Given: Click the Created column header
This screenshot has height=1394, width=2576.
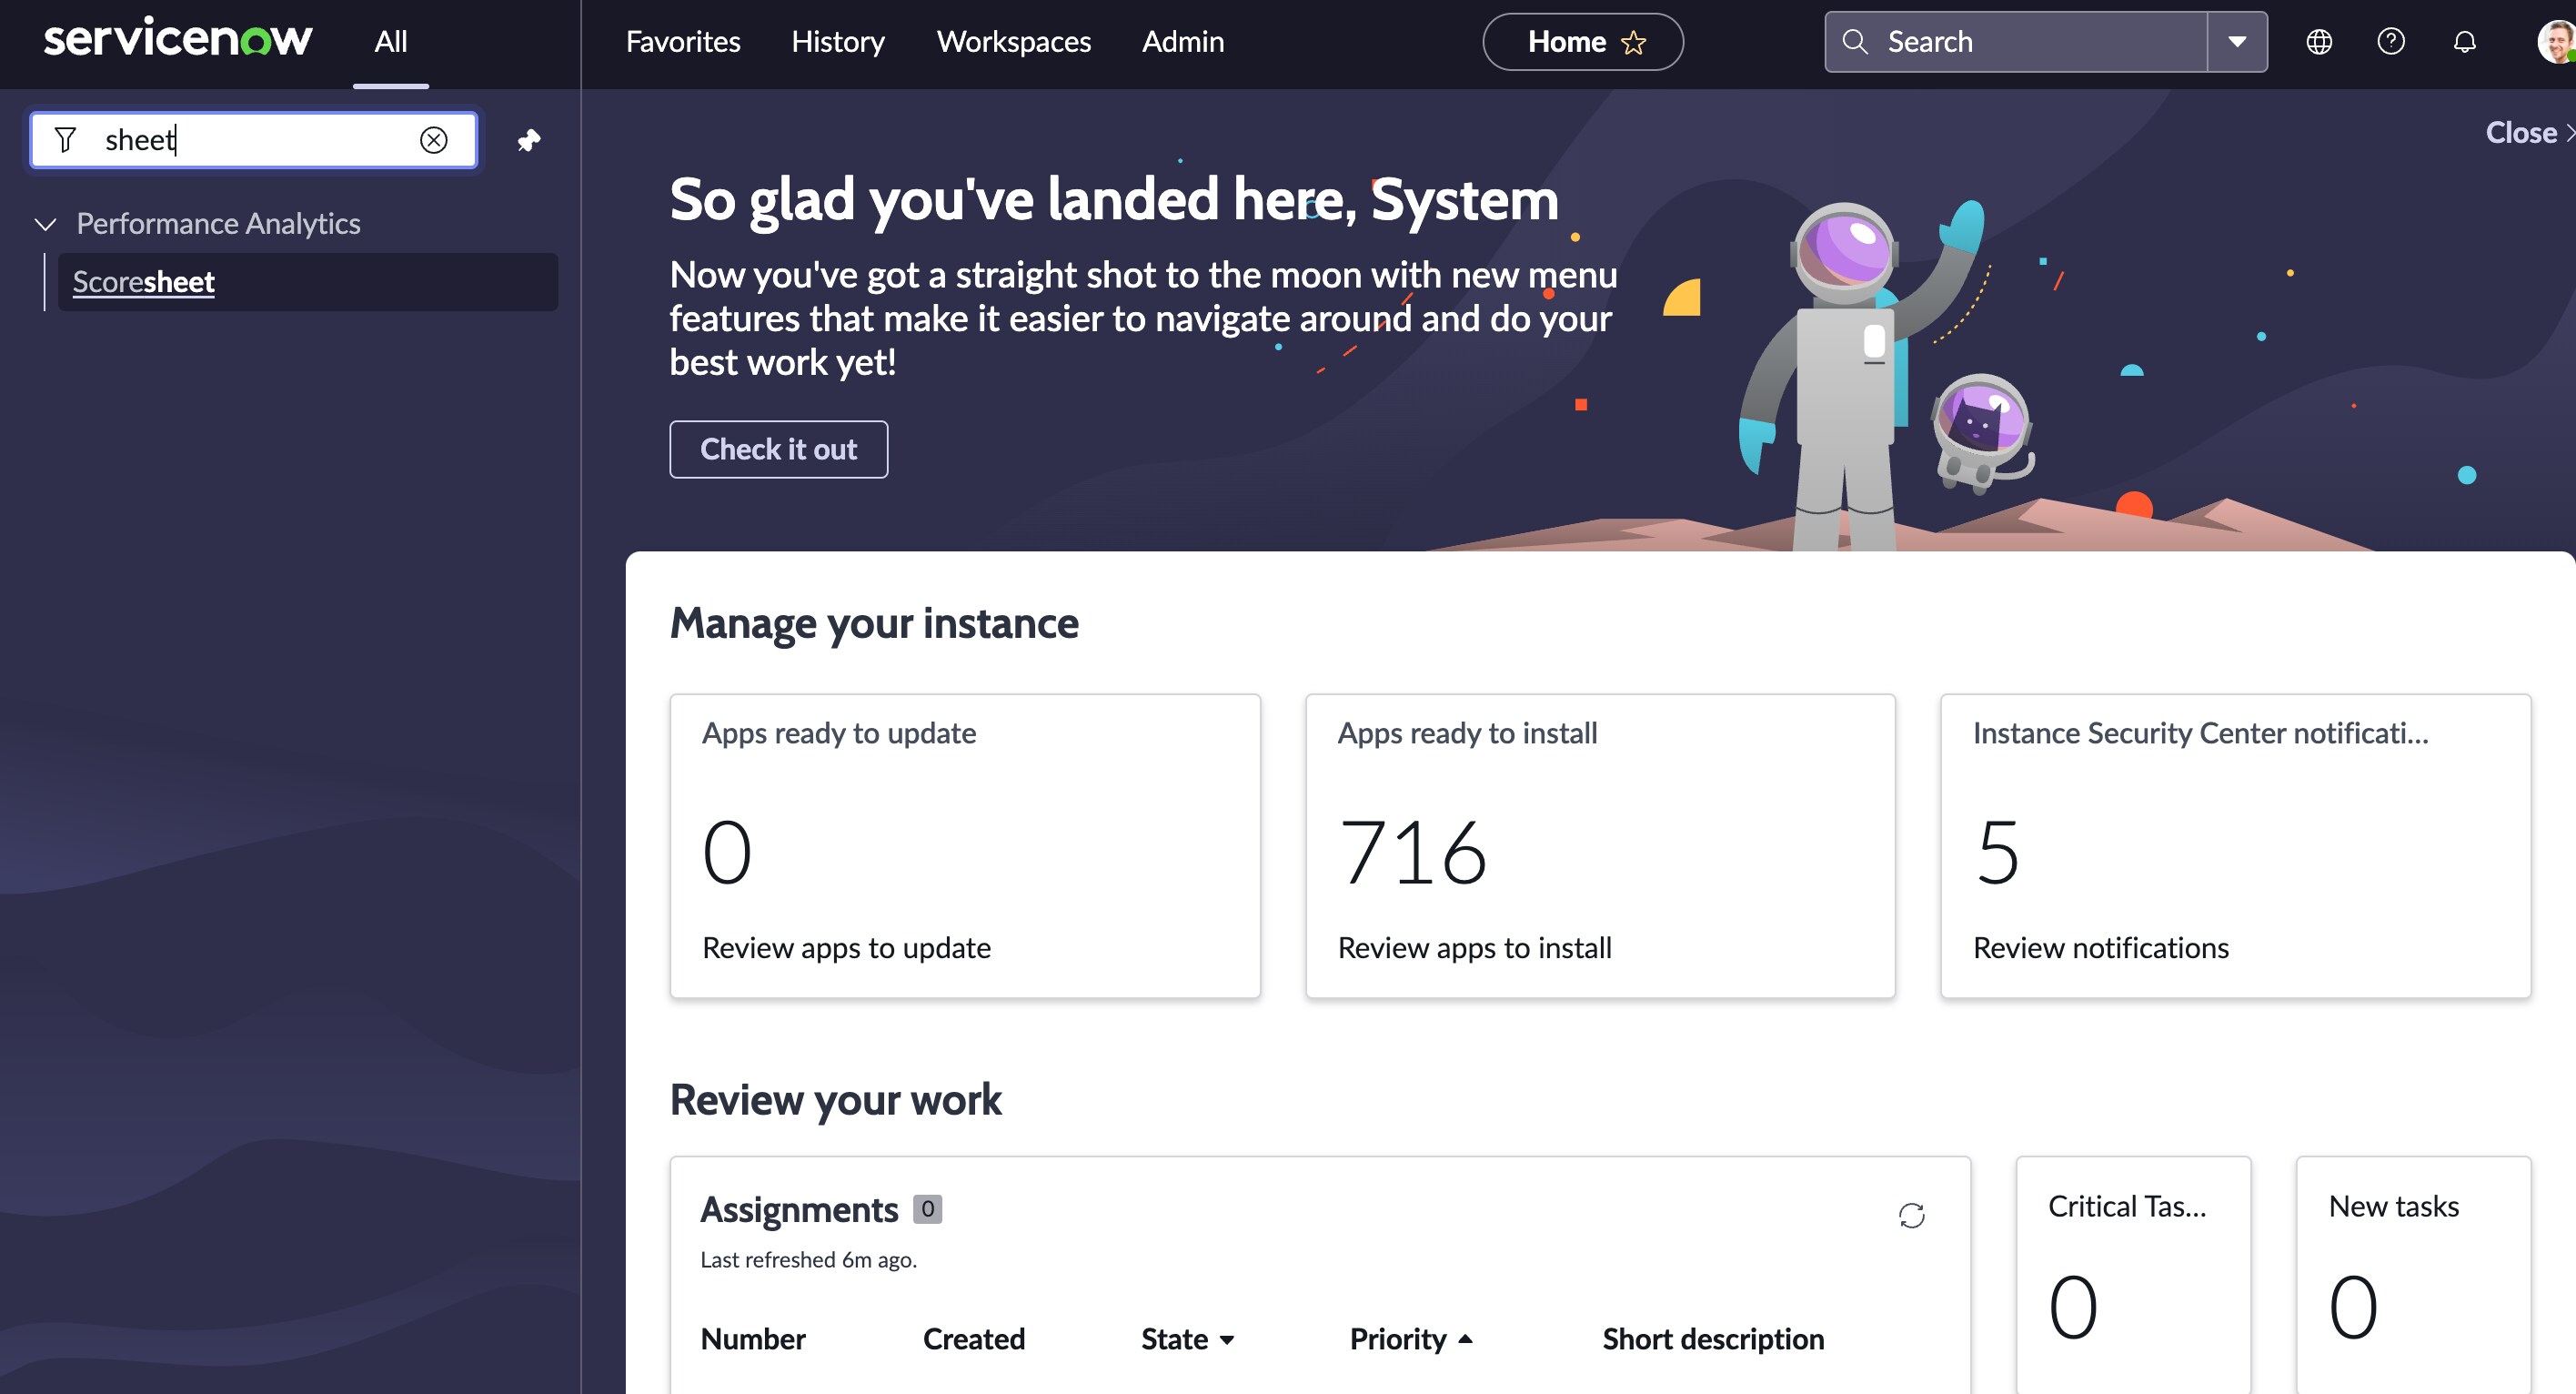Looking at the screenshot, I should [974, 1339].
